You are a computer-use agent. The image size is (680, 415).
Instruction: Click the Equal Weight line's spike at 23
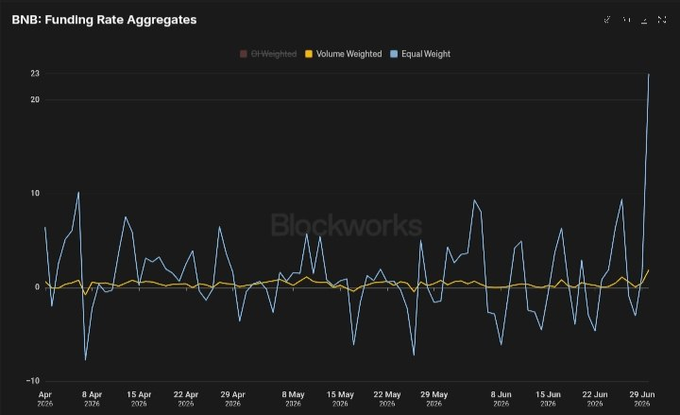tap(649, 74)
